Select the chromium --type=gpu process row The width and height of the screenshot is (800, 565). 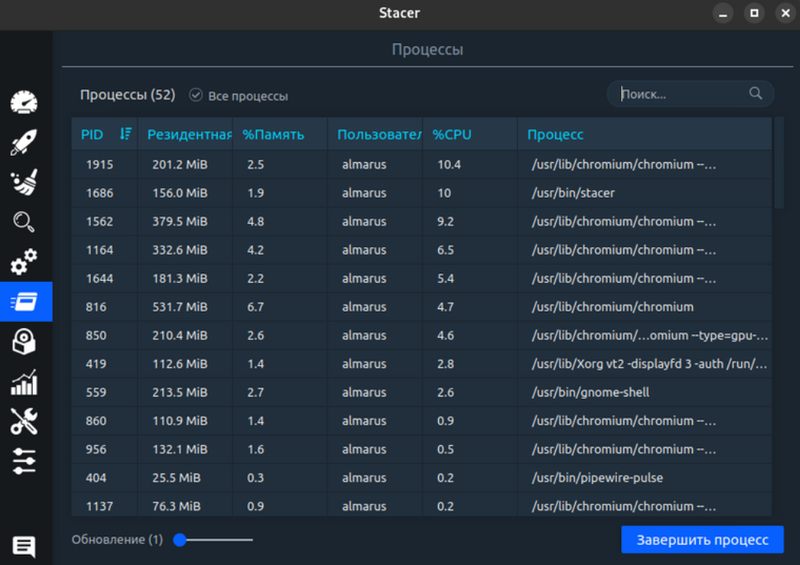pyautogui.click(x=421, y=335)
